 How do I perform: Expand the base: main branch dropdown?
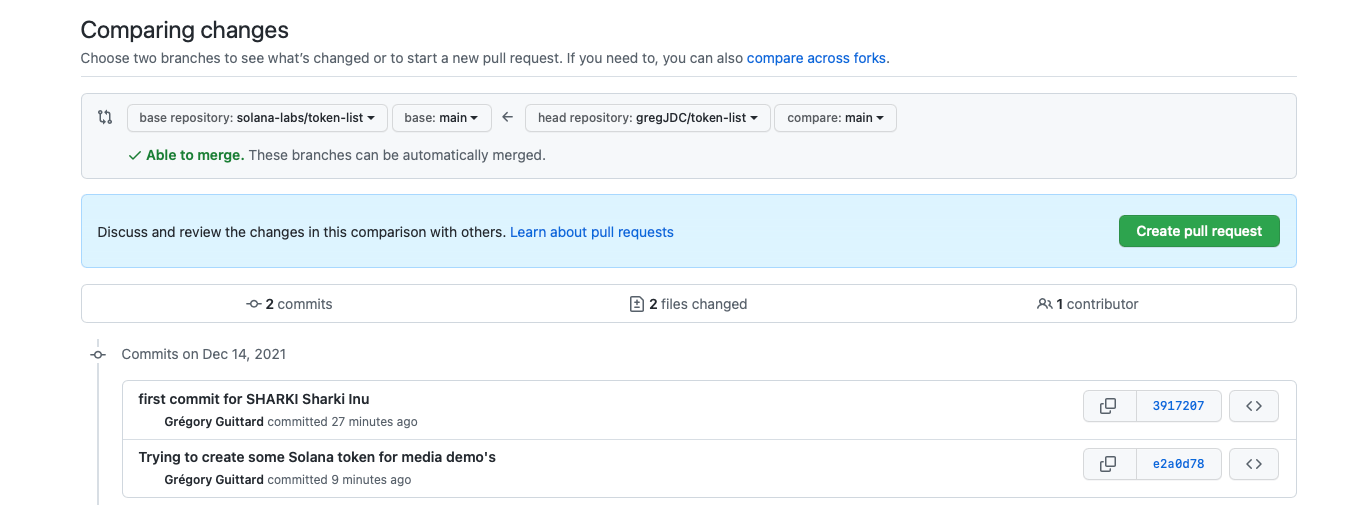click(441, 118)
